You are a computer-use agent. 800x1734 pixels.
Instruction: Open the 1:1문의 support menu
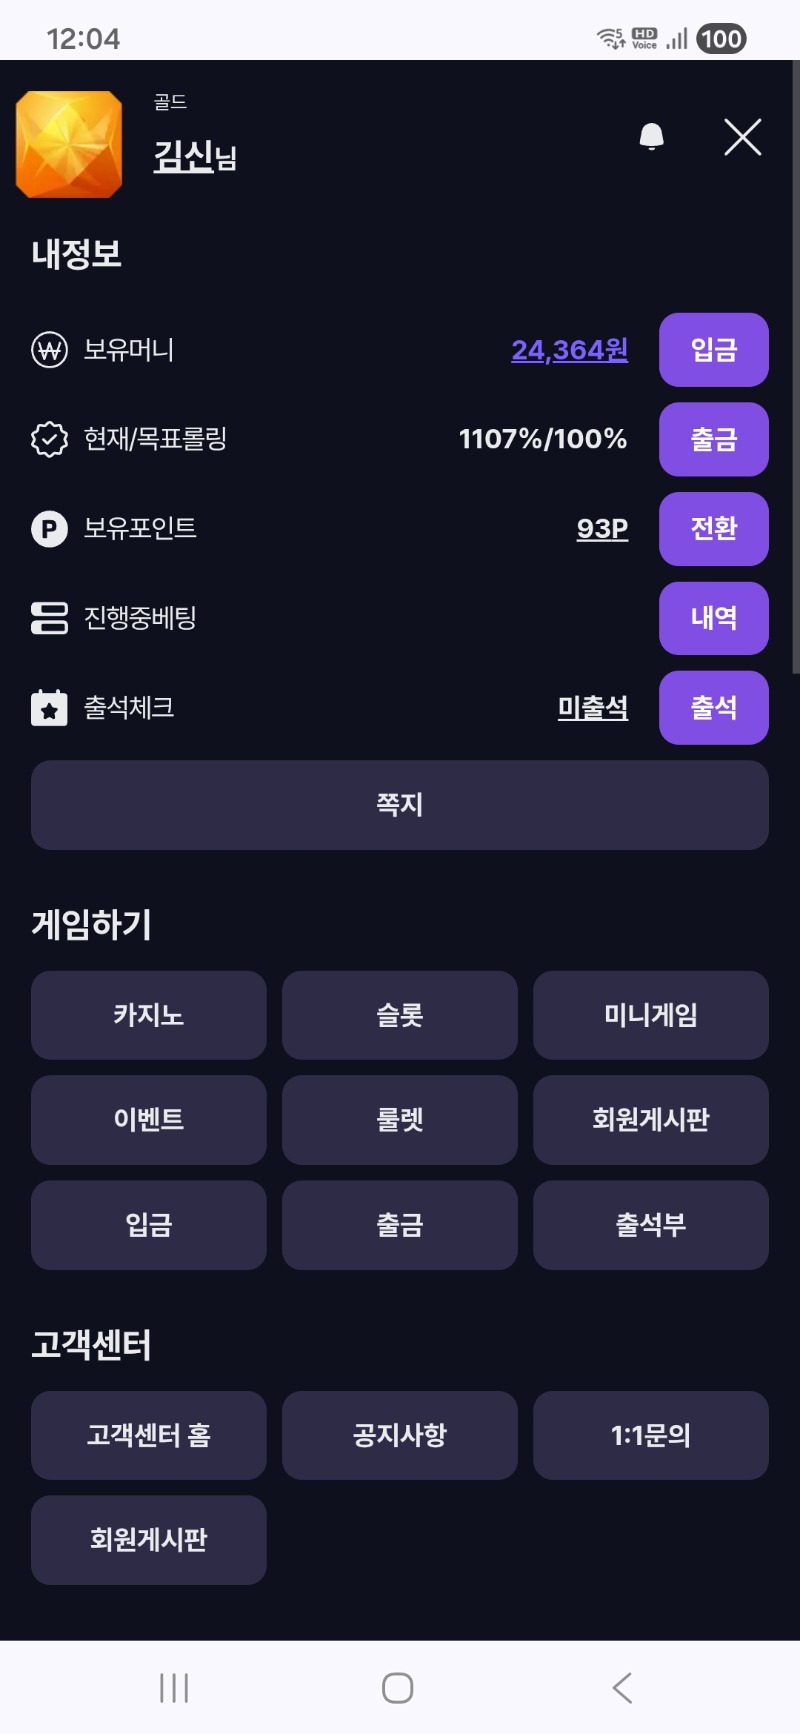[x=651, y=1435]
